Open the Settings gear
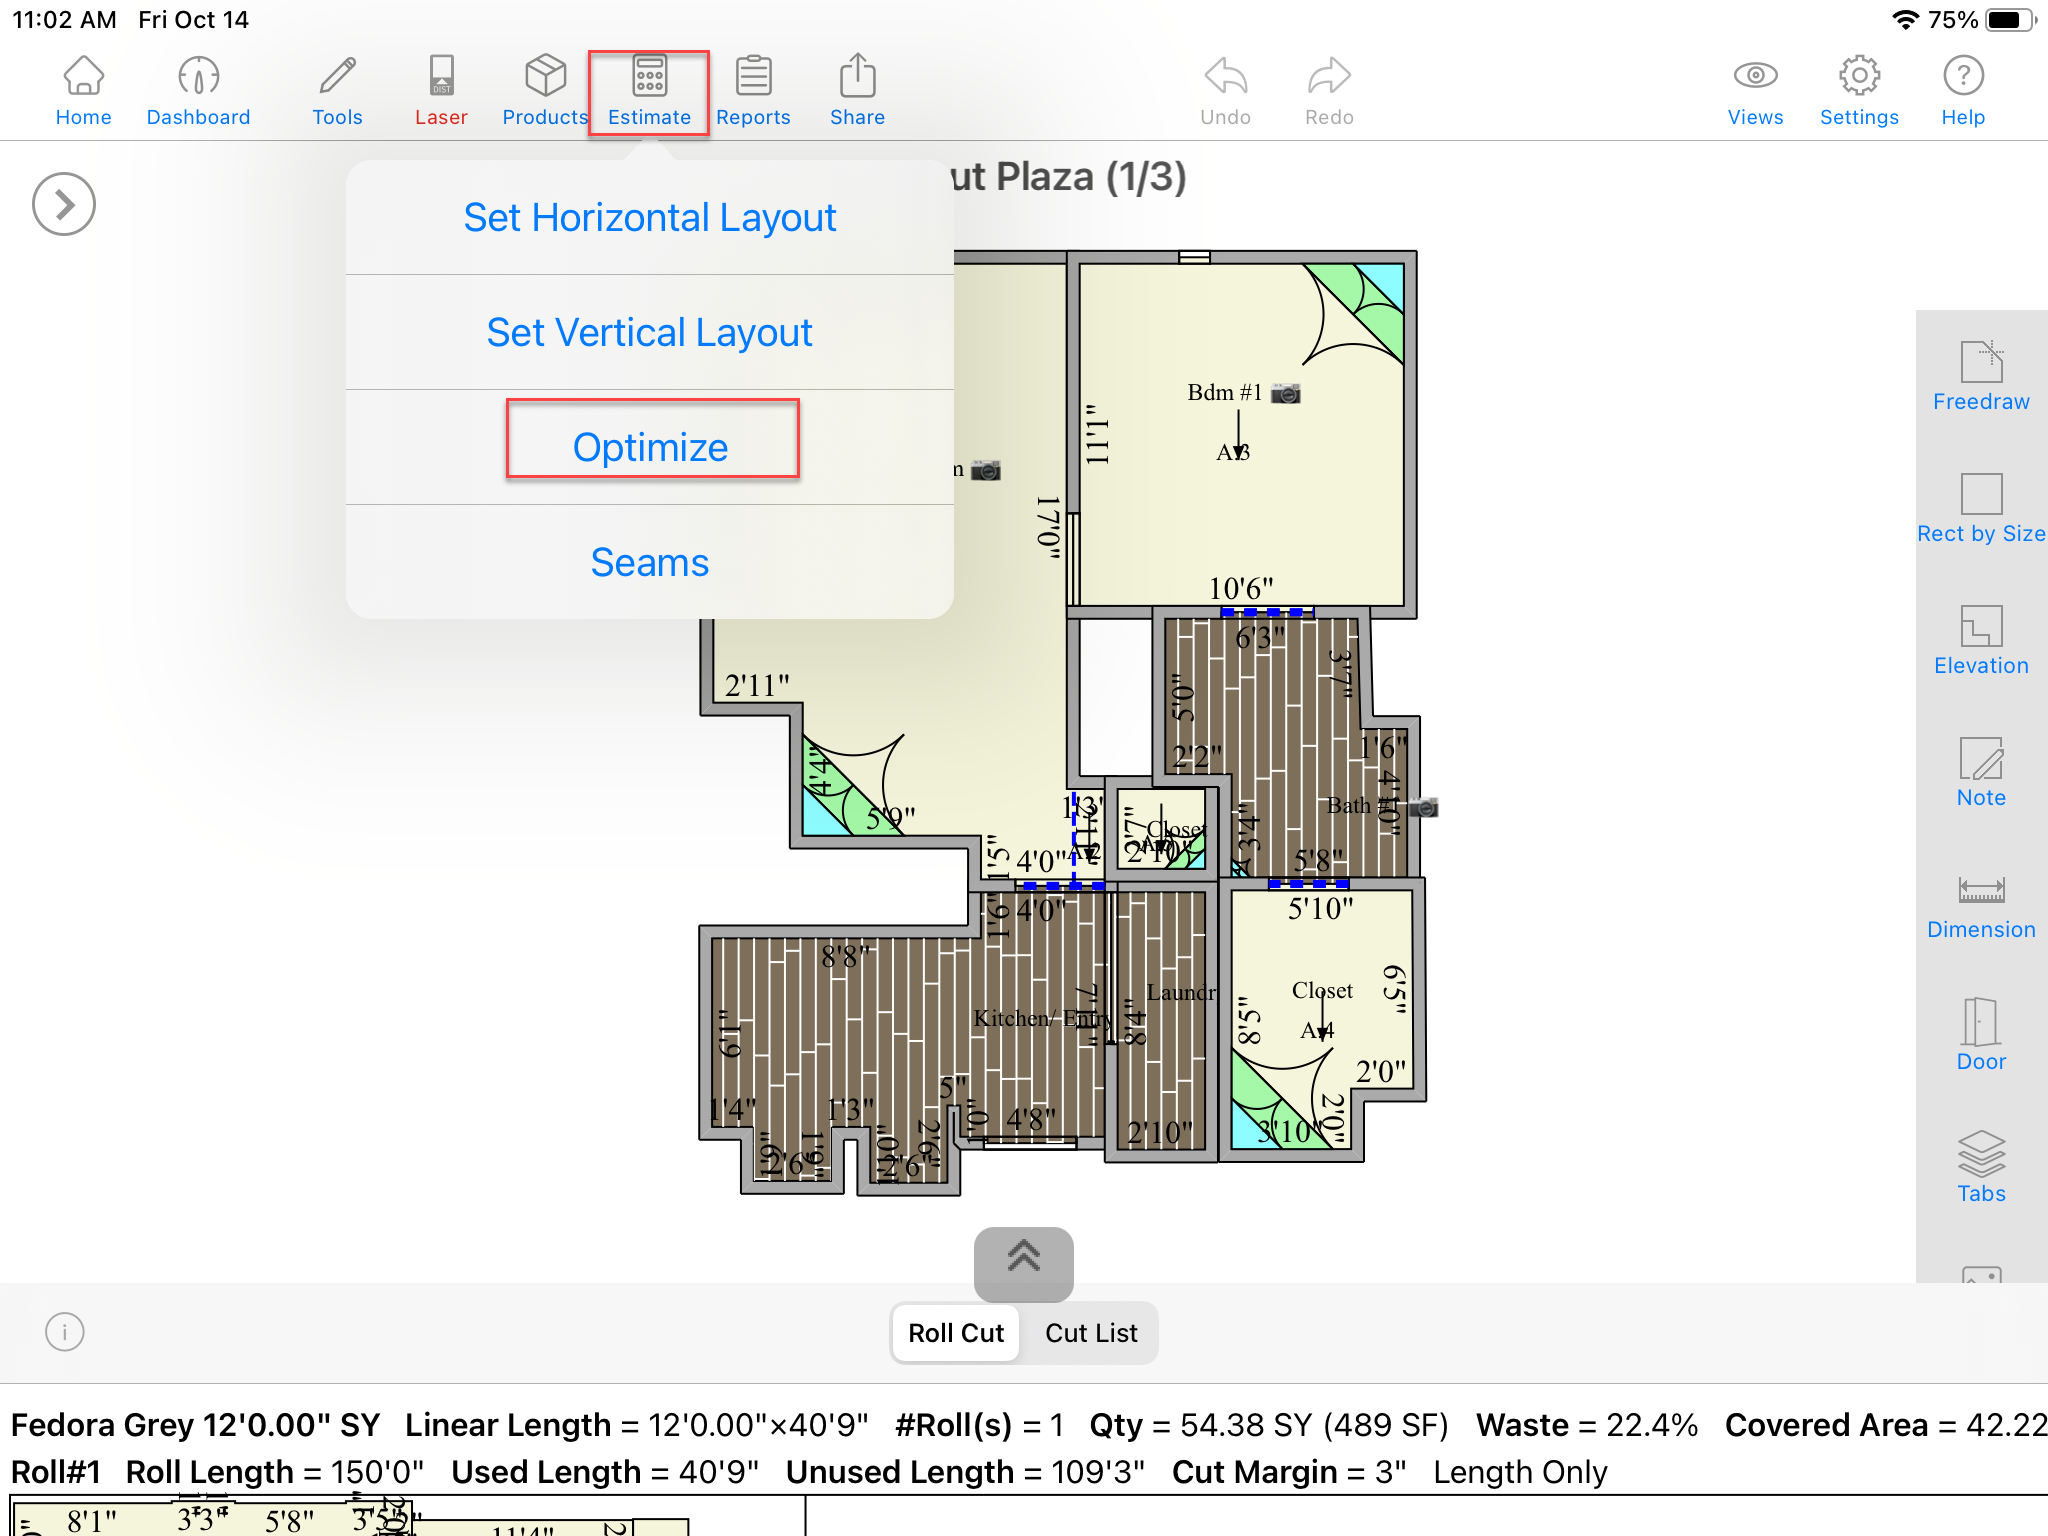Image resolution: width=2048 pixels, height=1536 pixels. pos(1859,91)
